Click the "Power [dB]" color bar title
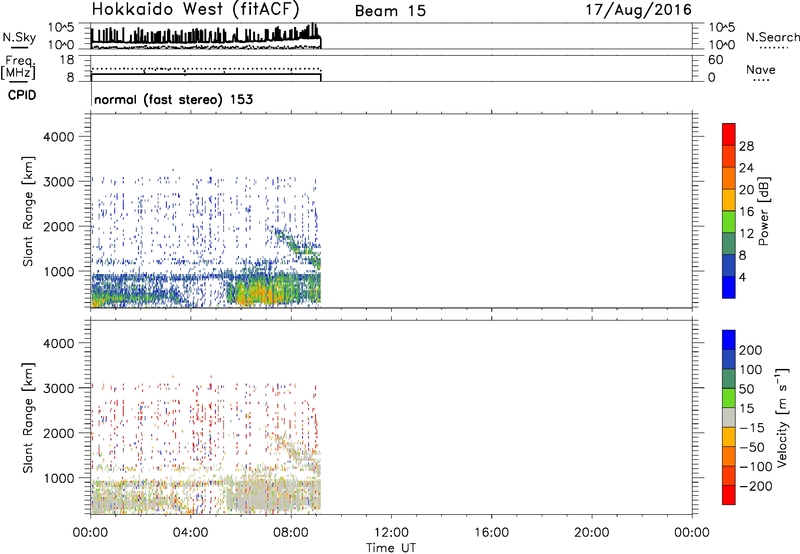Screen dimensions: 800x554 (x=764, y=211)
